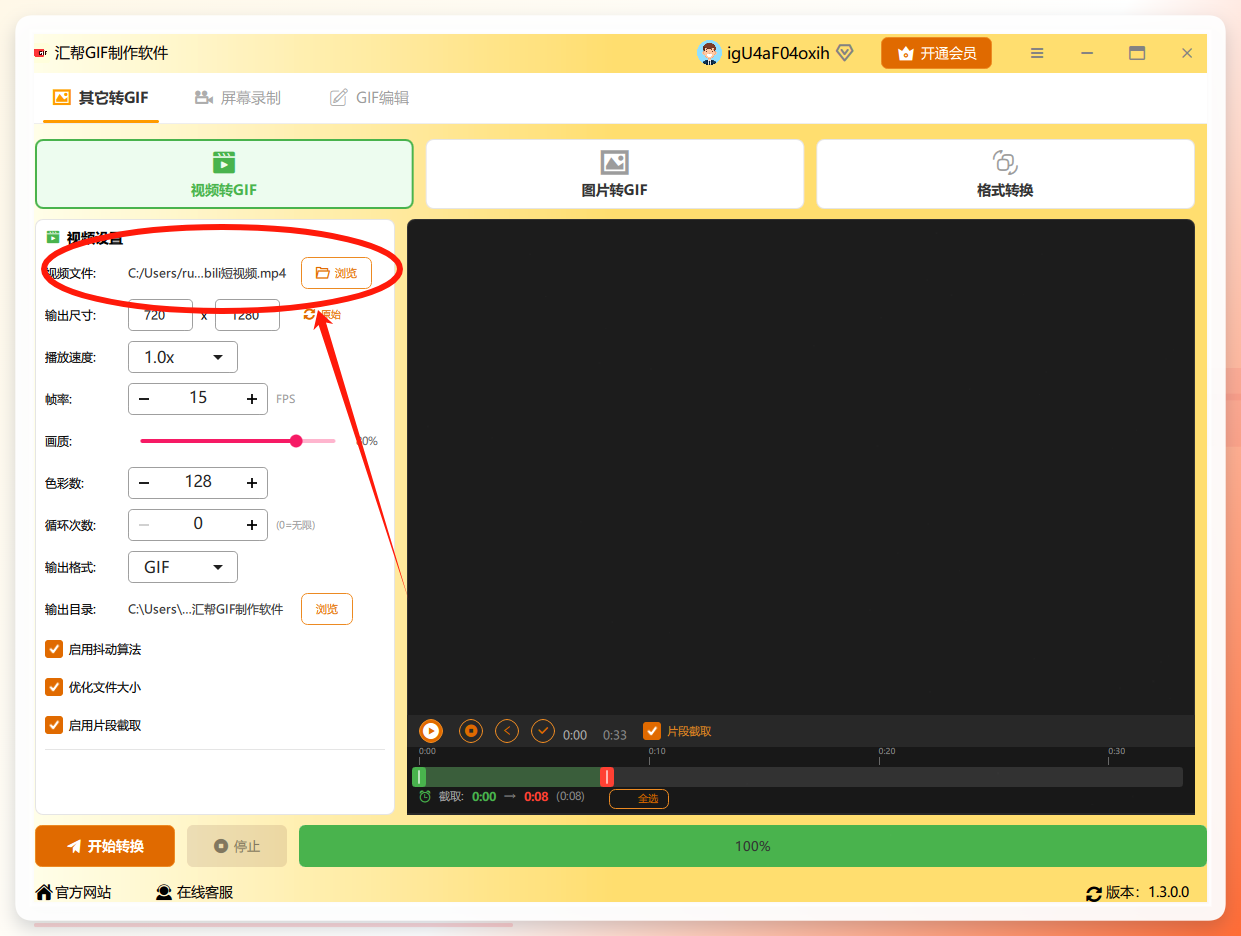Image resolution: width=1241 pixels, height=936 pixels.
Task: Click the left-arrow circle icon in player bar
Action: tap(507, 731)
